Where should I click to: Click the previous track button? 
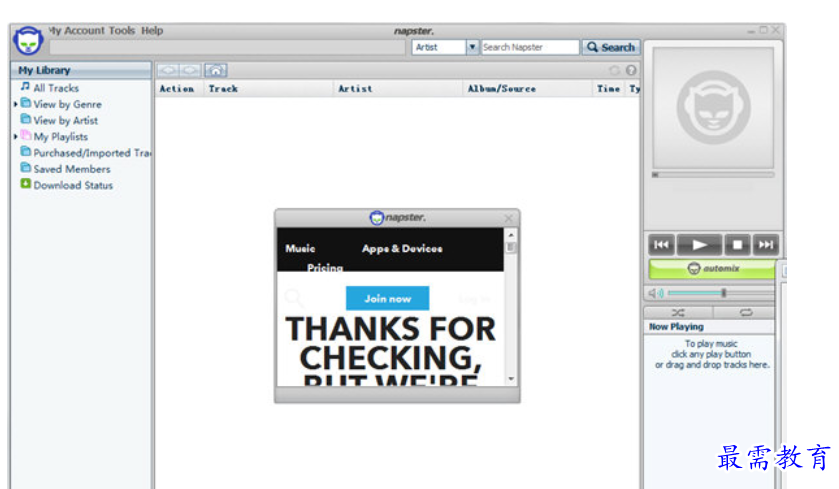(661, 245)
